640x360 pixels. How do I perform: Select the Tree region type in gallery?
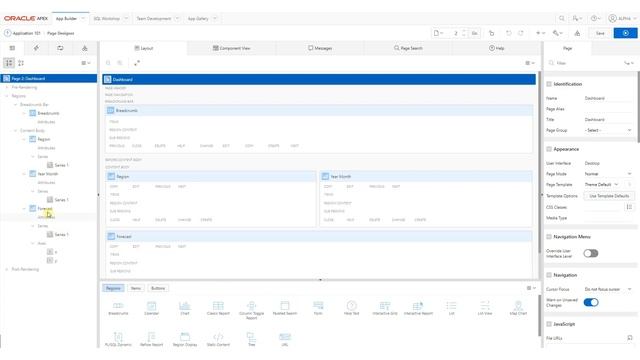point(251,340)
